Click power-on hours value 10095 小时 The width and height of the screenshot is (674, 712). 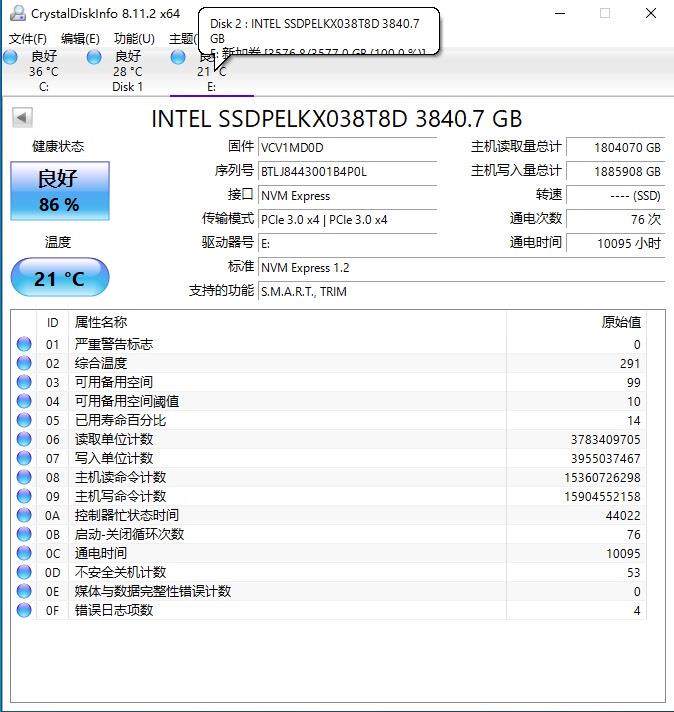[615, 244]
